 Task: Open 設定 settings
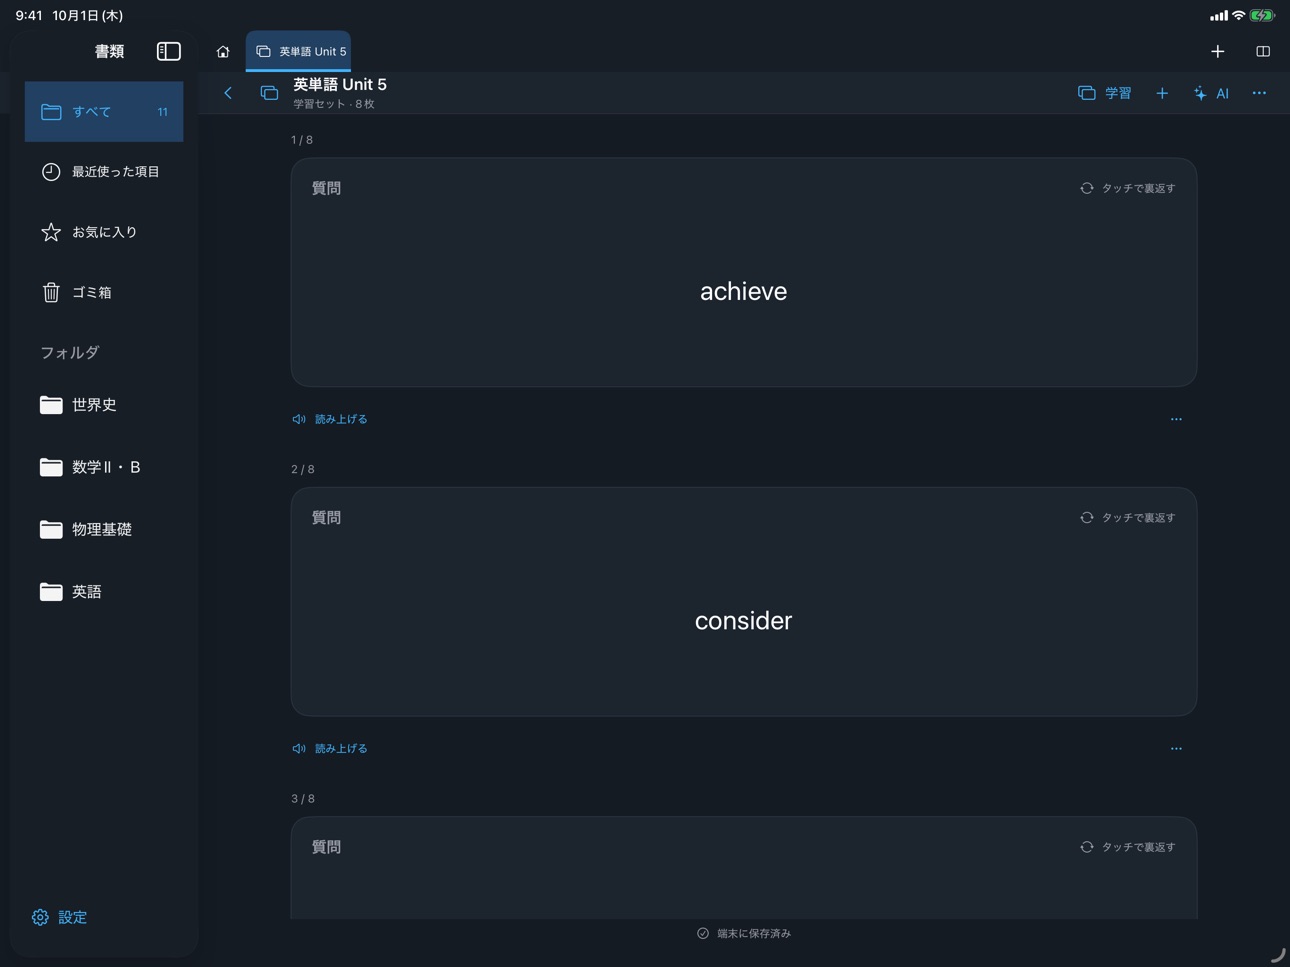60,917
